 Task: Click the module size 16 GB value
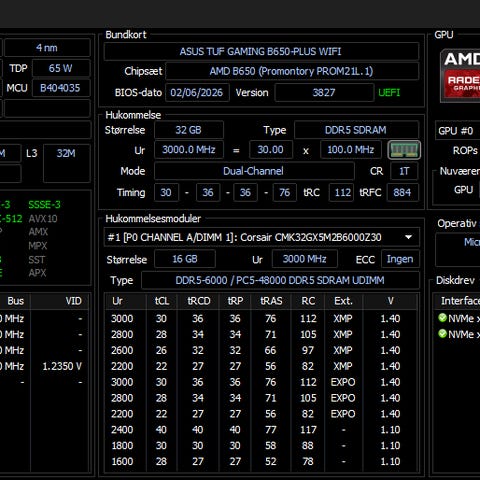185,259
